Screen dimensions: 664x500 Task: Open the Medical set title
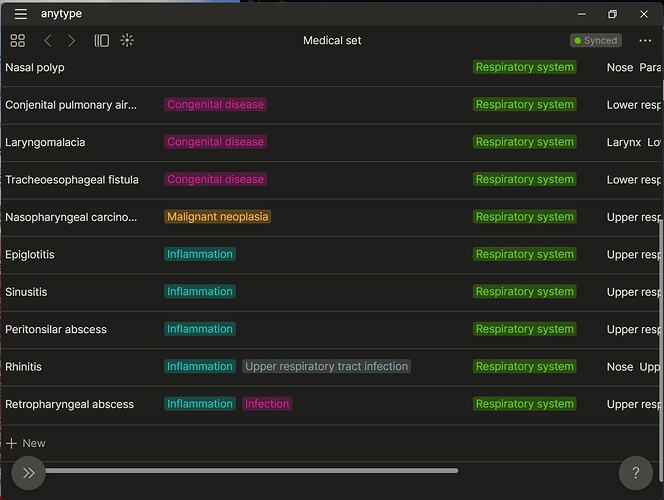click(332, 41)
